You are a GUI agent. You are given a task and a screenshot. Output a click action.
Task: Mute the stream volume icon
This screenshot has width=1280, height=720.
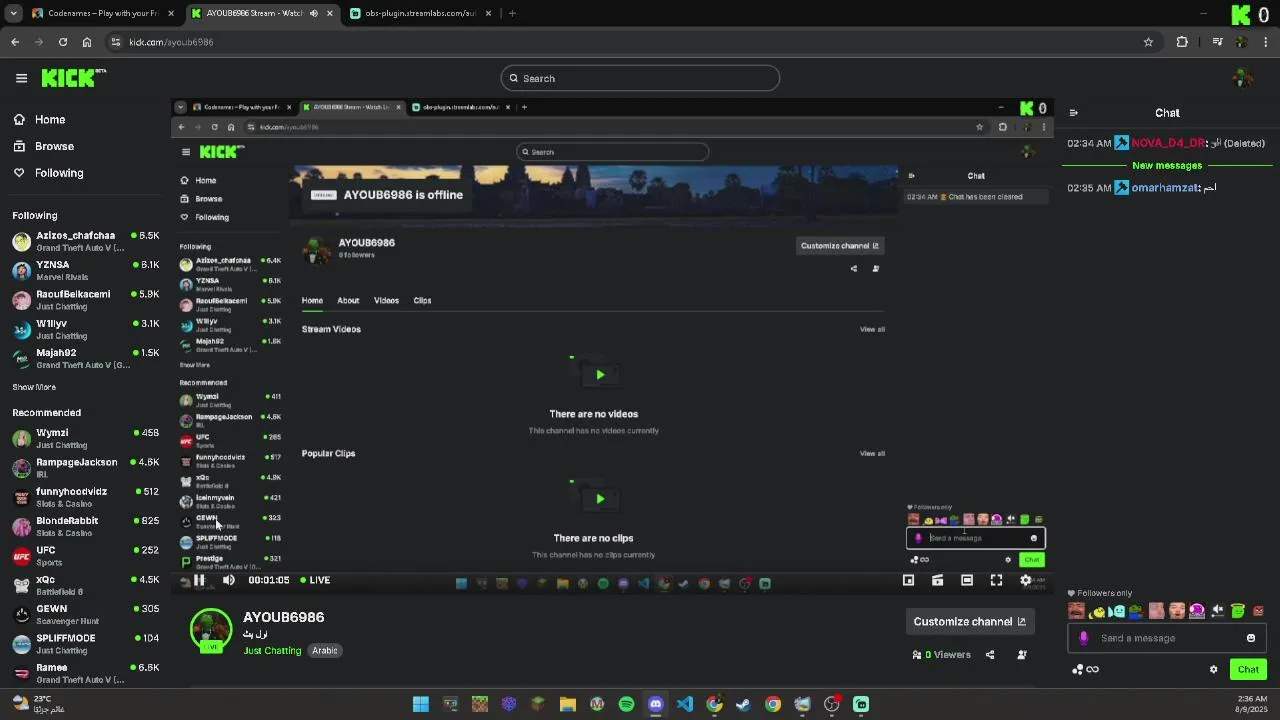pos(229,580)
